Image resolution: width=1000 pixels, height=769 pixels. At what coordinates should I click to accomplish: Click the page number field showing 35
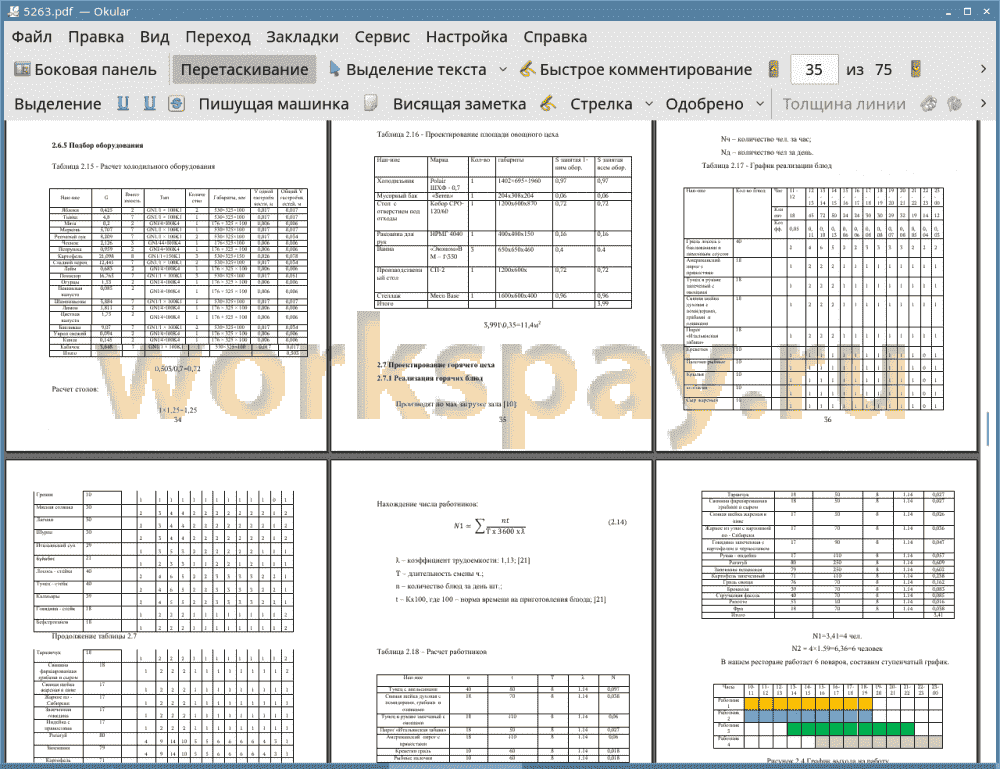pos(814,70)
